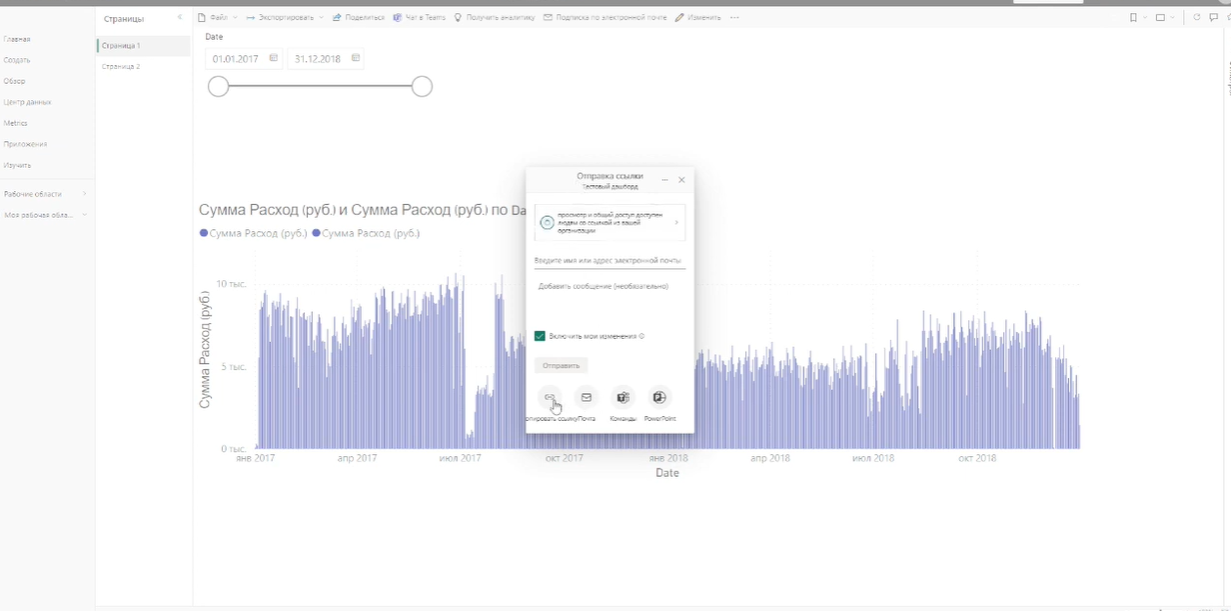Image resolution: width=1231 pixels, height=611 pixels.
Task: Open link access settings in sharing dialog
Action: [x=610, y=222]
